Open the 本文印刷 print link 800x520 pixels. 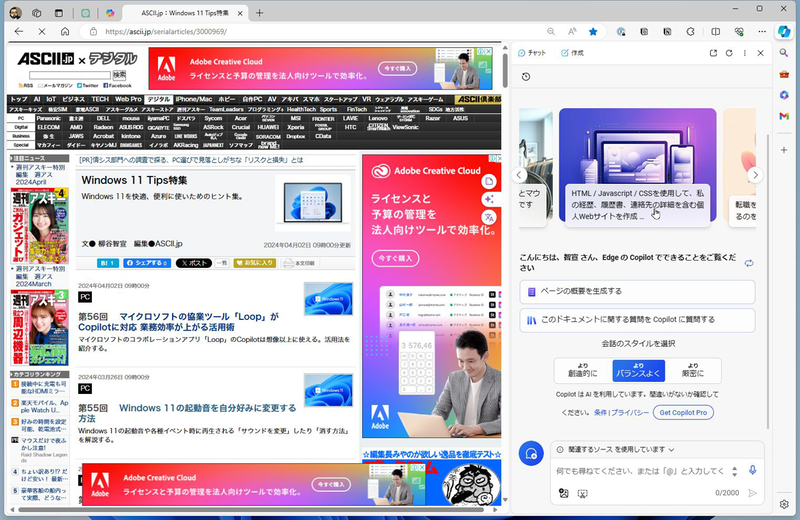(x=299, y=263)
